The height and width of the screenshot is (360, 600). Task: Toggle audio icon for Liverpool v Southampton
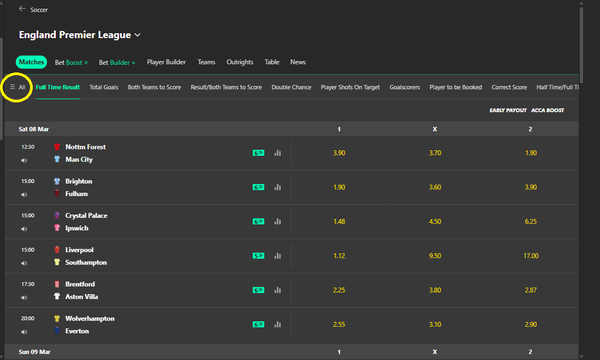(24, 263)
